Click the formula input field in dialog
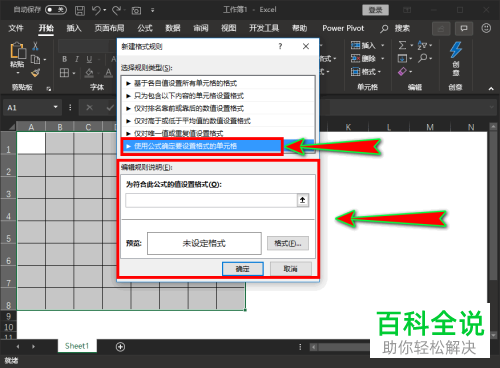The image size is (500, 368). coord(211,200)
